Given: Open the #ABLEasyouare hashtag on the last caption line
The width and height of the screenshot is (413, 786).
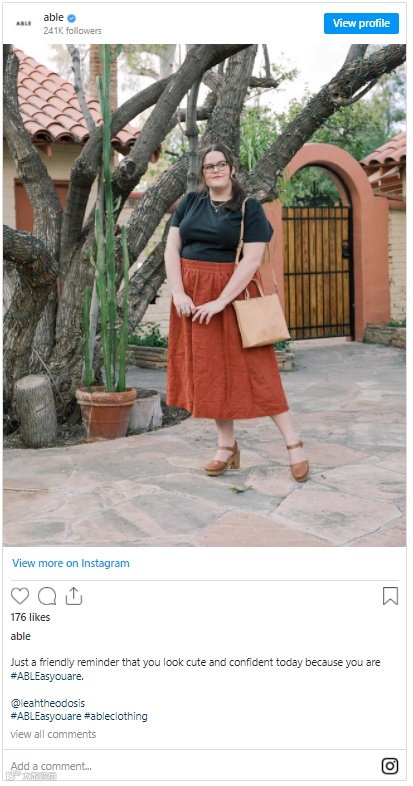Looking at the screenshot, I should click(x=46, y=716).
